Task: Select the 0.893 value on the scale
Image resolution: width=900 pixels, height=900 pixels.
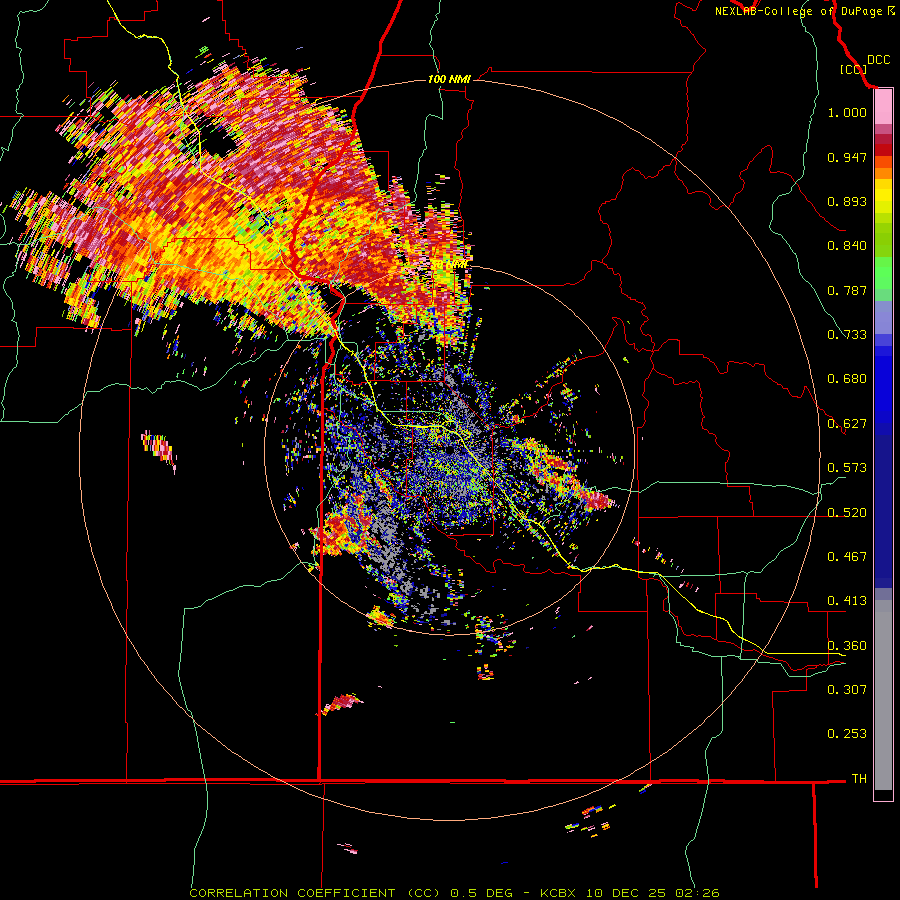Action: 847,201
